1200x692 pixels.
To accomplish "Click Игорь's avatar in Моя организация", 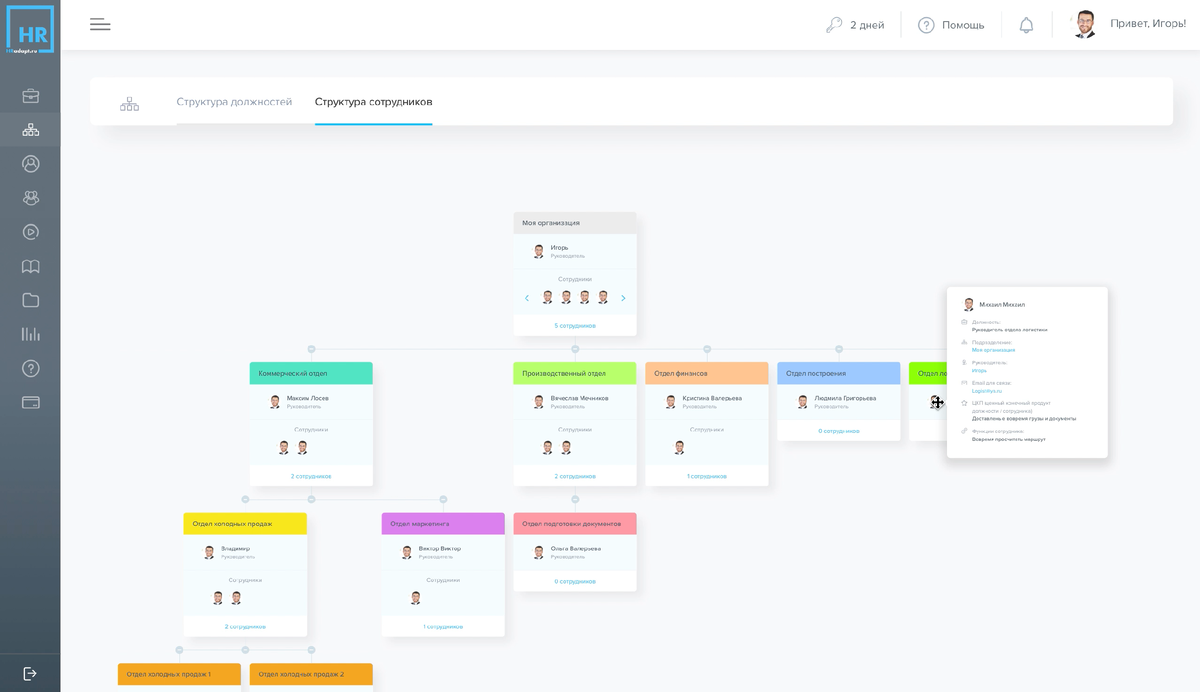I will pos(539,251).
